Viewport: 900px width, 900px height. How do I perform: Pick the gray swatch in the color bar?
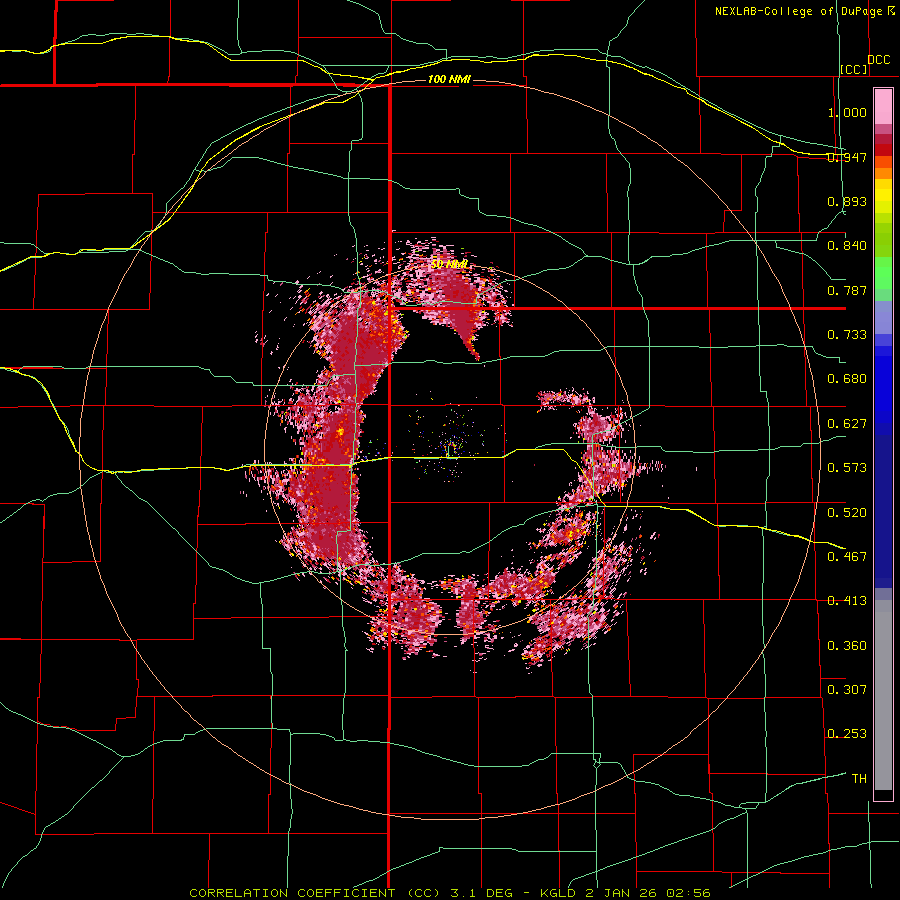coord(883,695)
